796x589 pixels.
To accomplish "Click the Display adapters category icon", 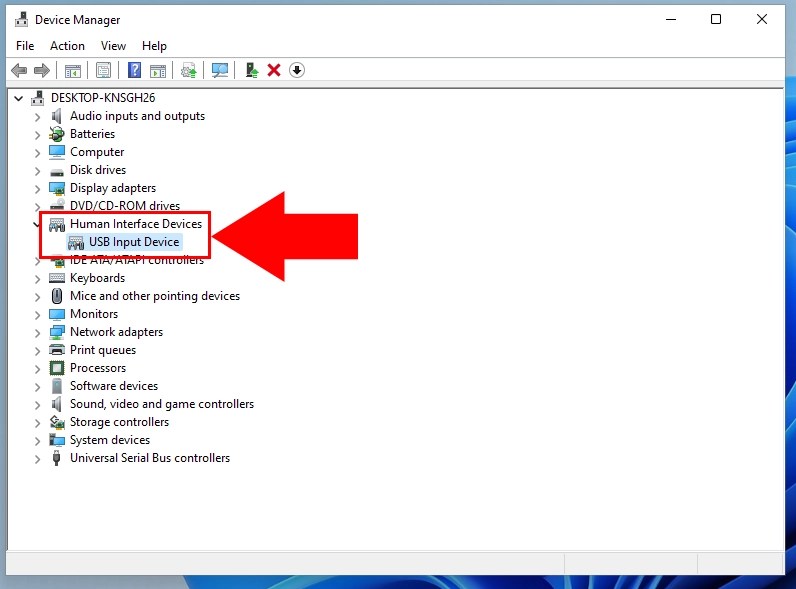I will click(57, 188).
